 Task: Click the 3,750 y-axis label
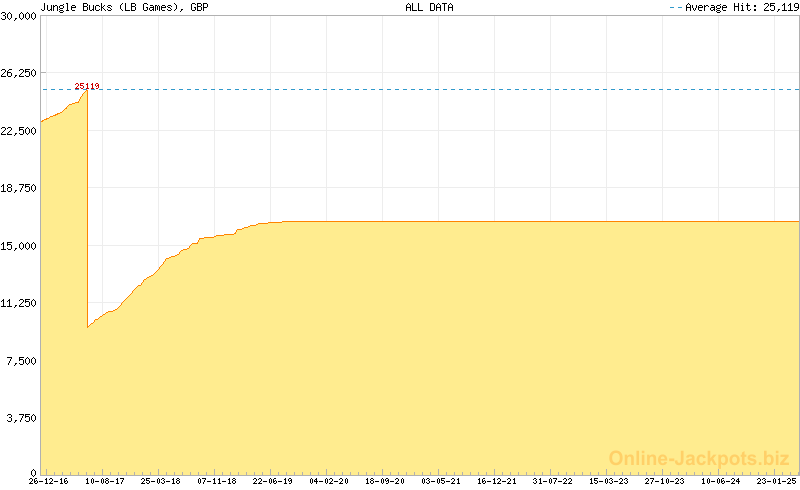point(22,417)
